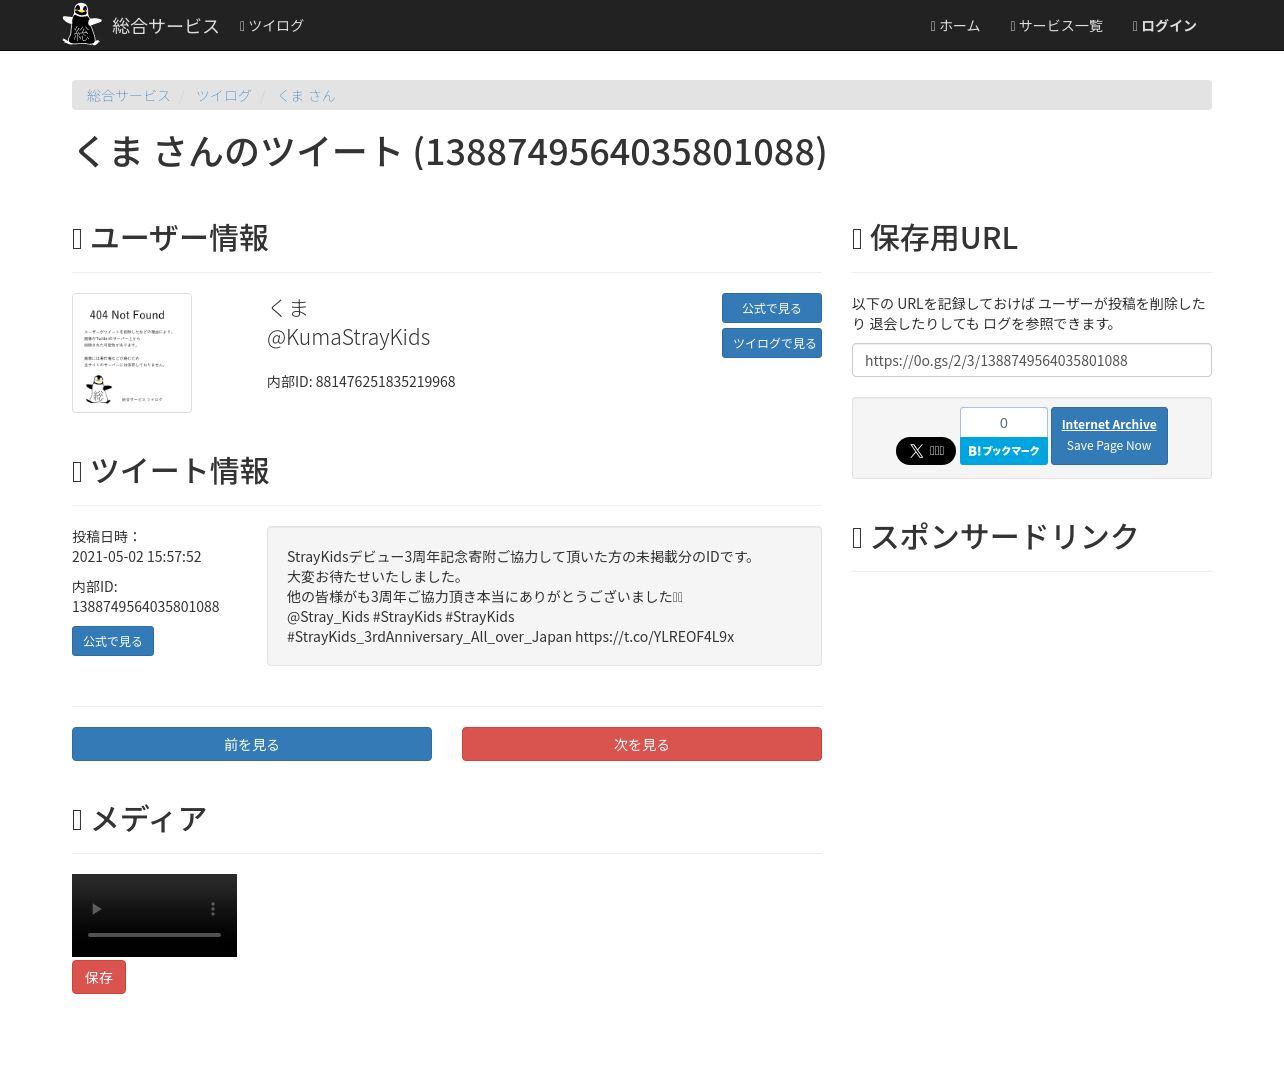
Task: Open the 総合サービス brand link in navbar
Action: point(165,25)
